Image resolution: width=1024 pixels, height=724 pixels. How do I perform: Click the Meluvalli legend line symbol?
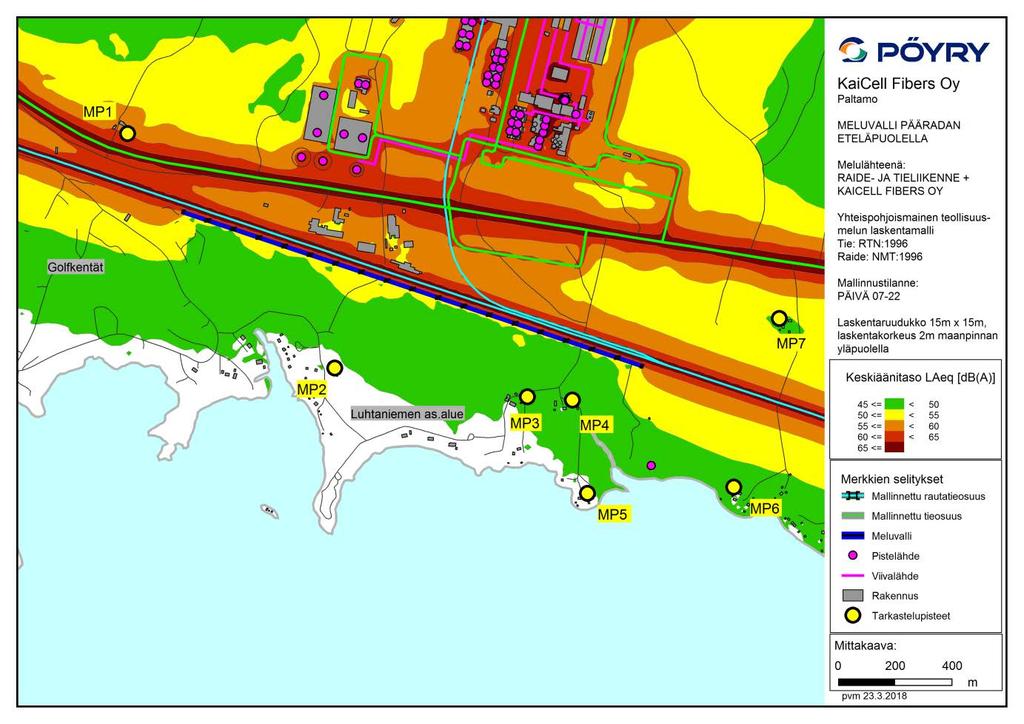click(852, 536)
